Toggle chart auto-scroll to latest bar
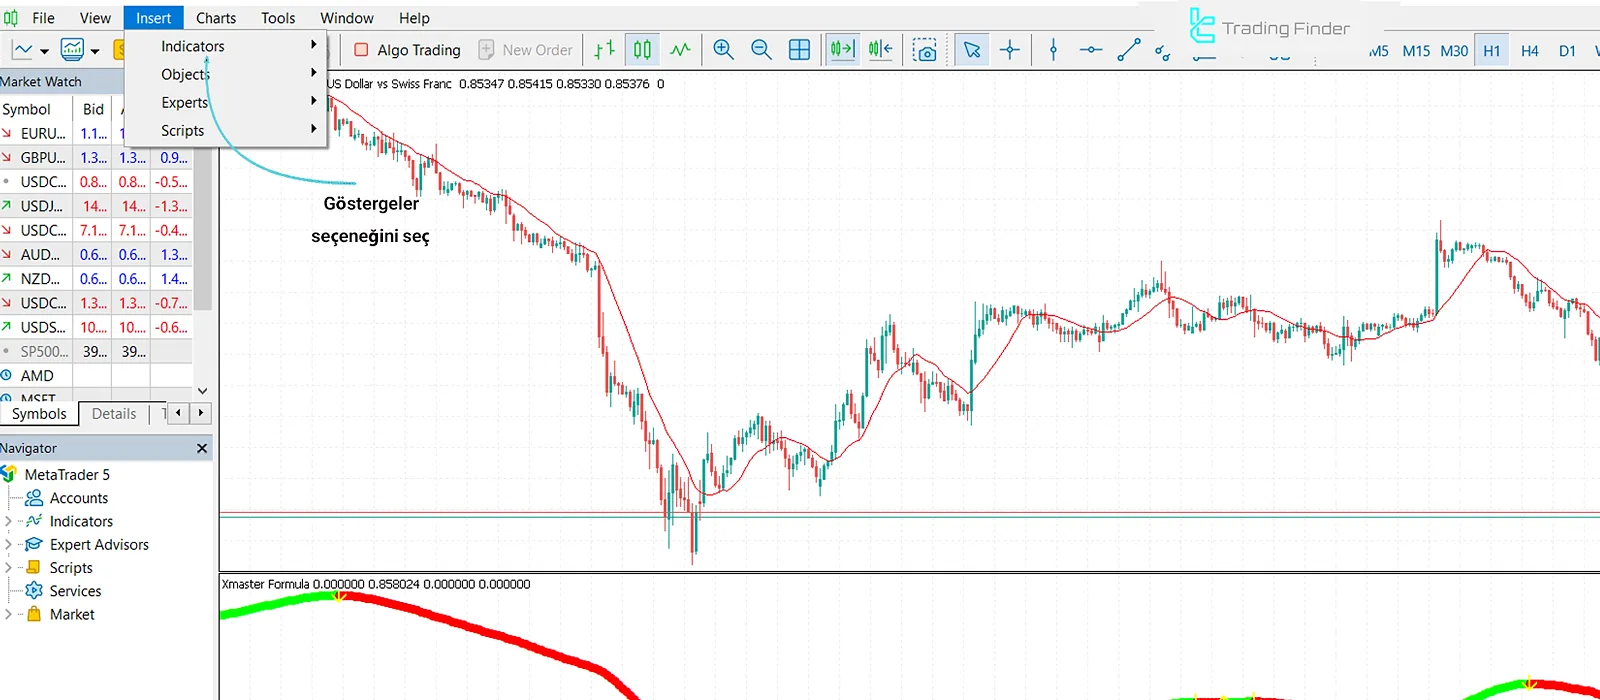The width and height of the screenshot is (1600, 700). pos(842,50)
